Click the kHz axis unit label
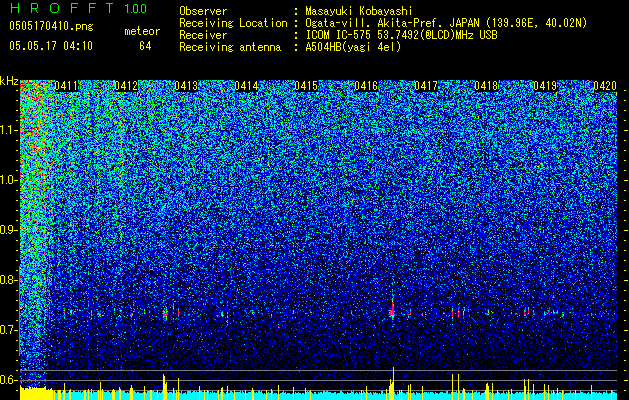This screenshot has height=400, width=629. pyautogui.click(x=9, y=81)
